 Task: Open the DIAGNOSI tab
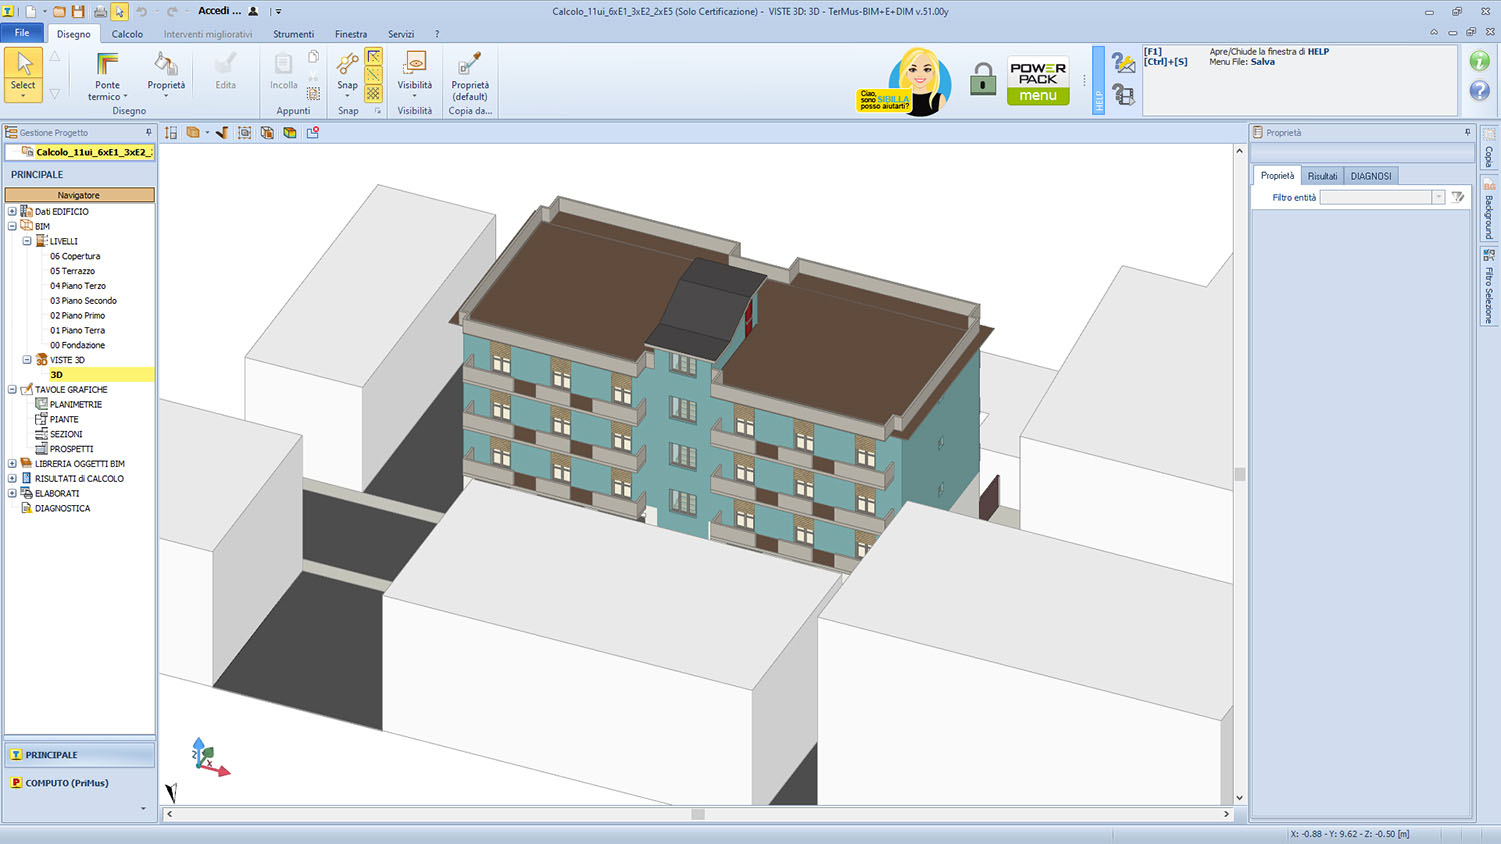(x=1370, y=176)
